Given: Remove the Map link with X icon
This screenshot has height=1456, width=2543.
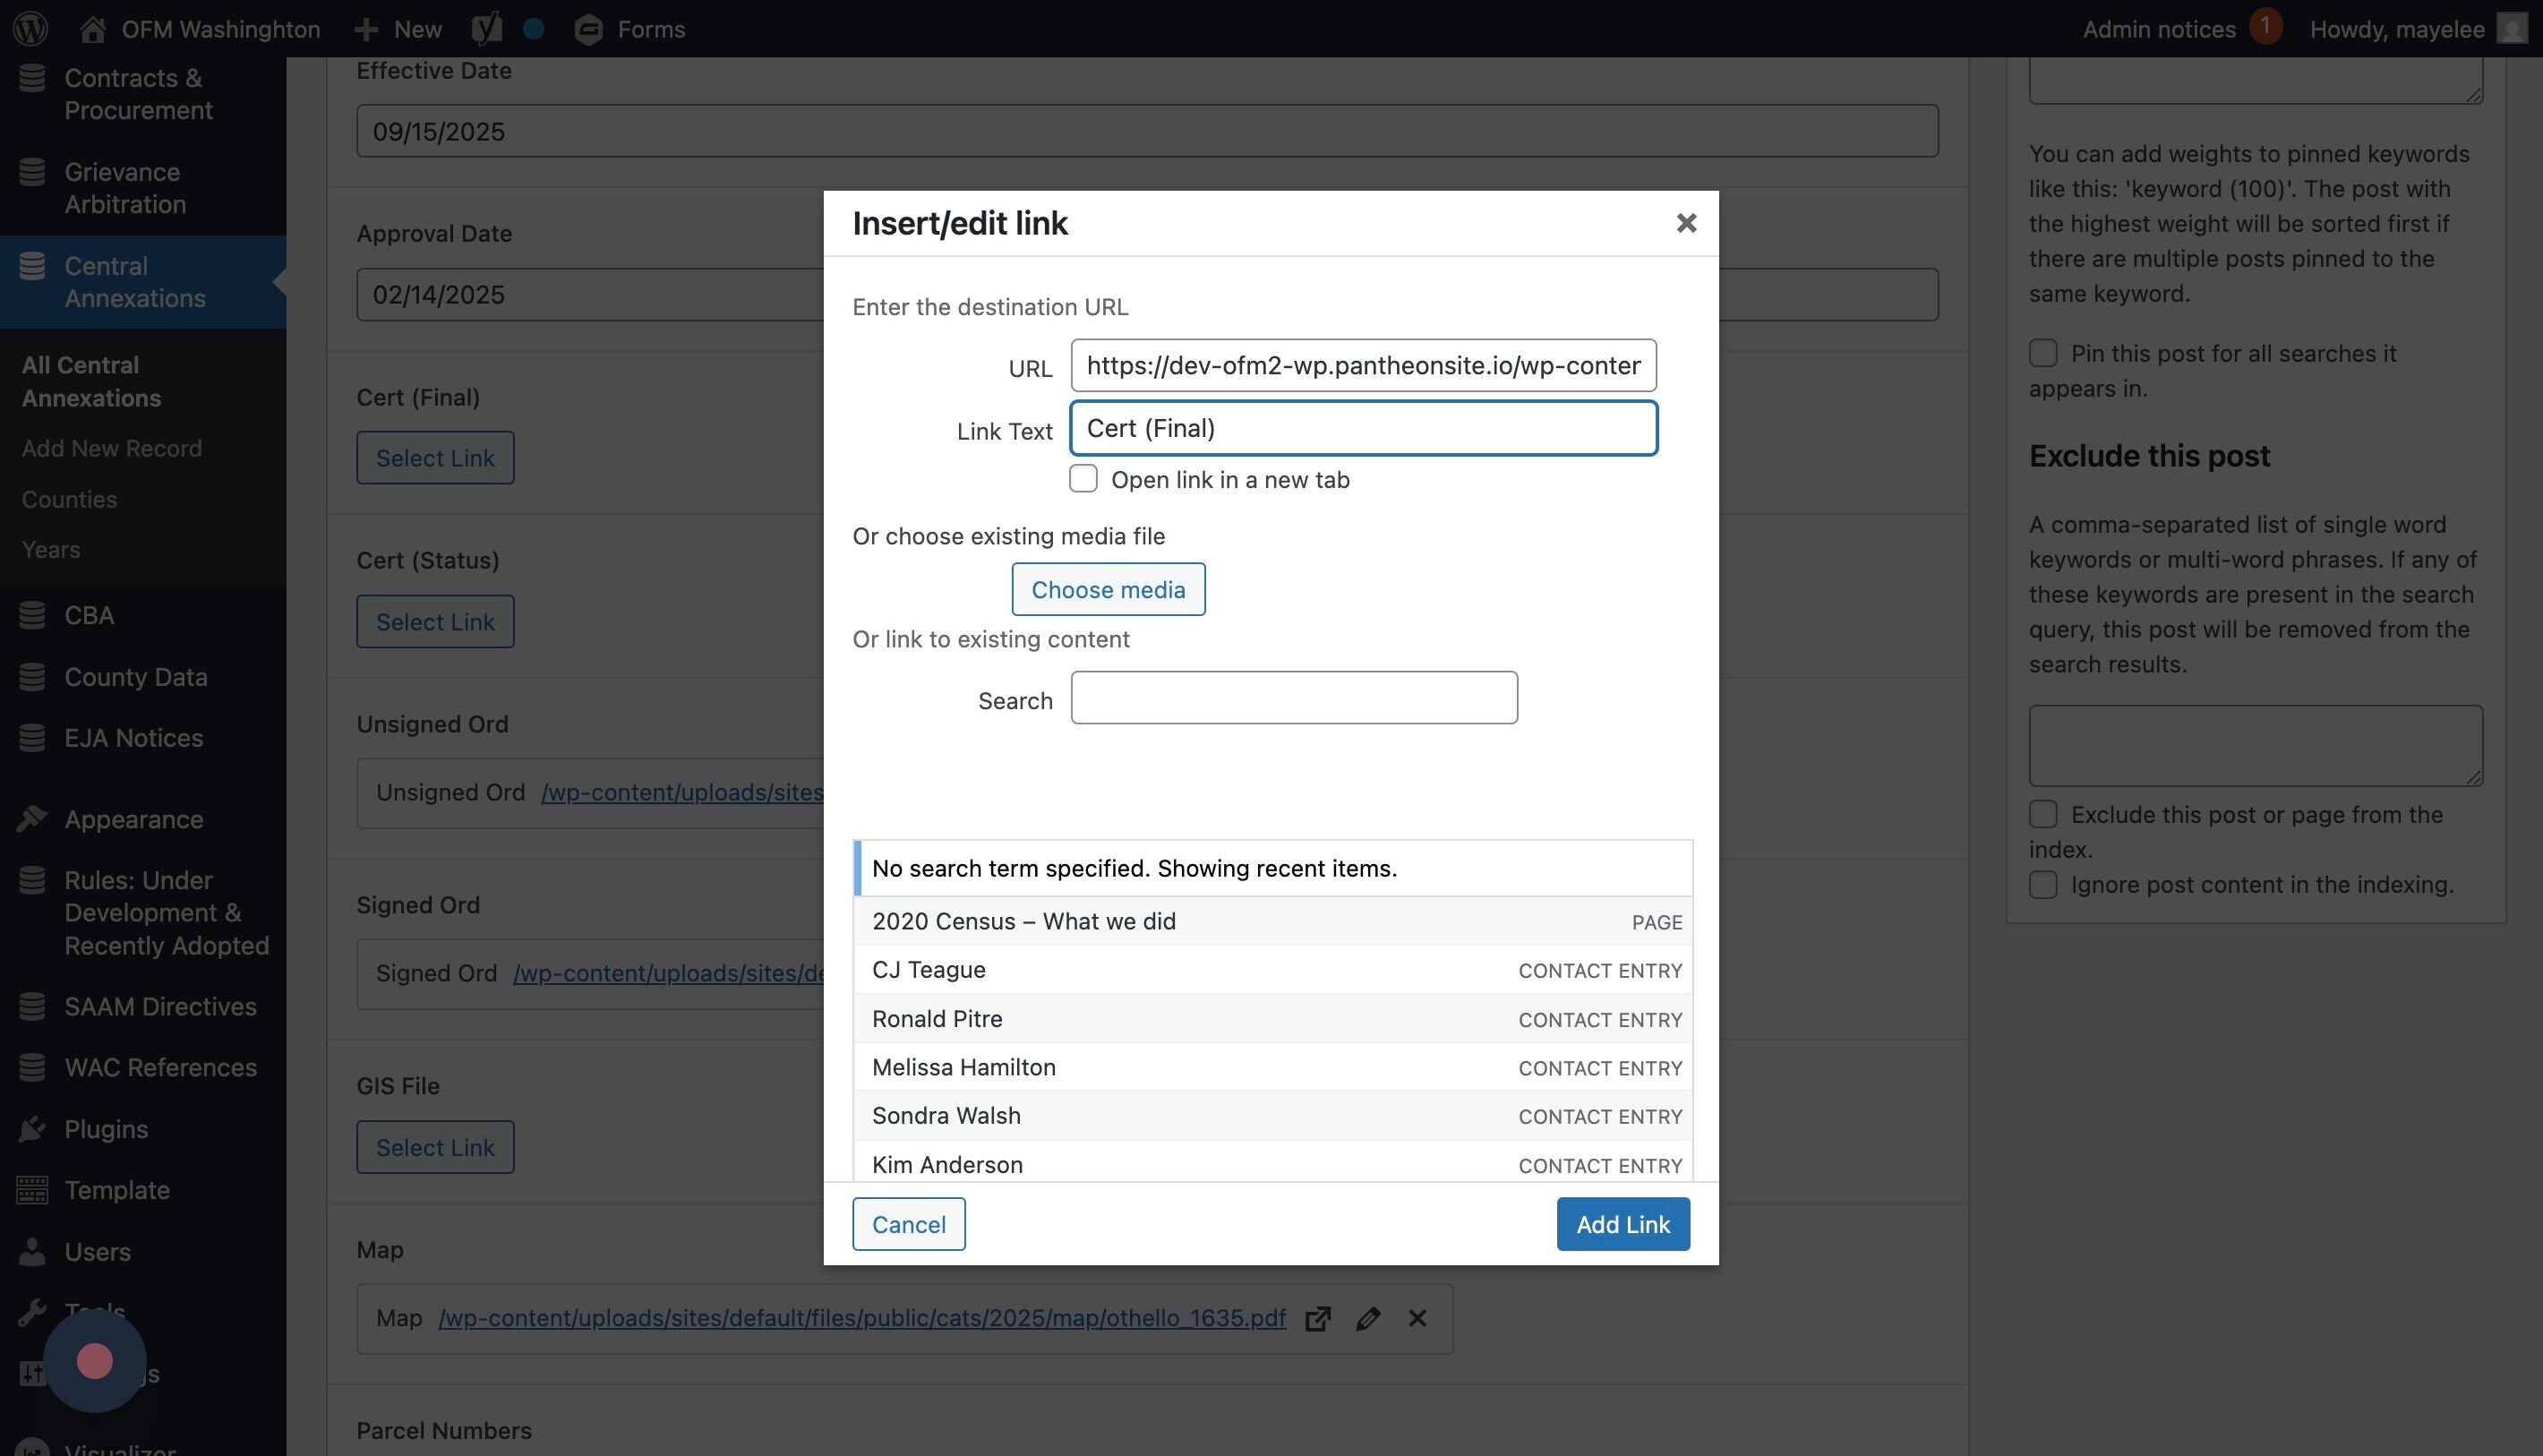Looking at the screenshot, I should [1417, 1318].
